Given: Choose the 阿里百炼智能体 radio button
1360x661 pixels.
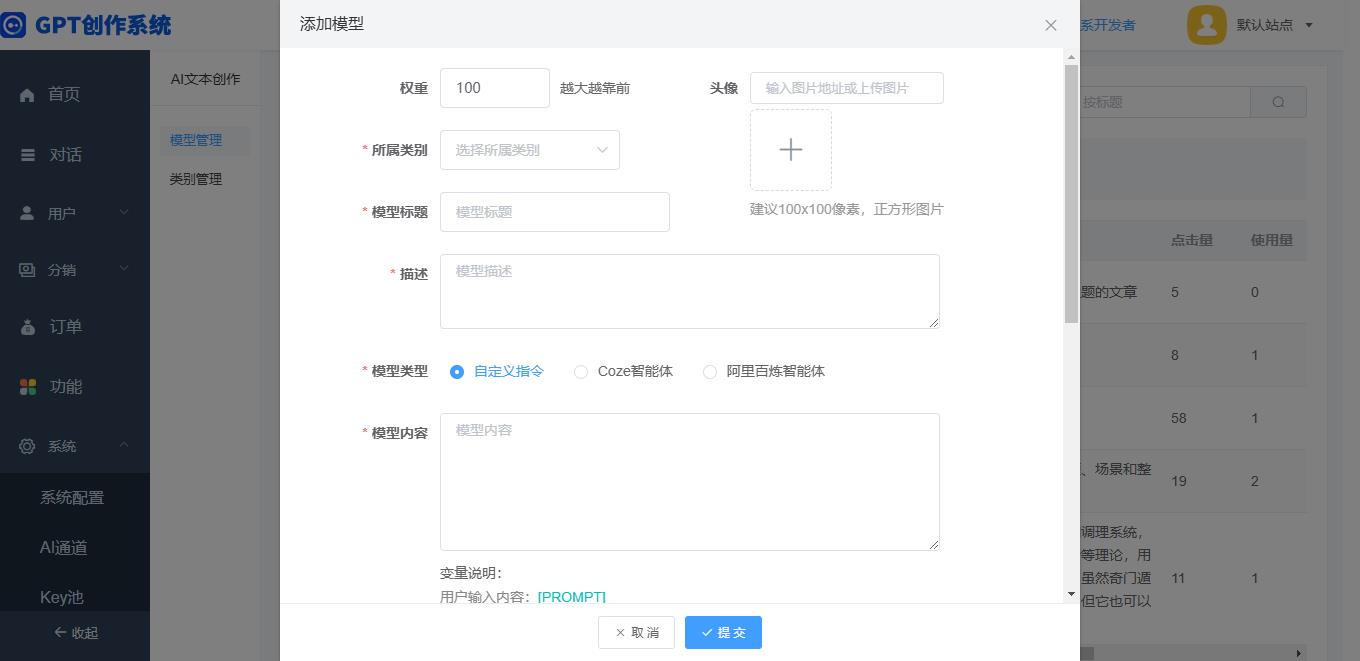Looking at the screenshot, I should point(710,372).
